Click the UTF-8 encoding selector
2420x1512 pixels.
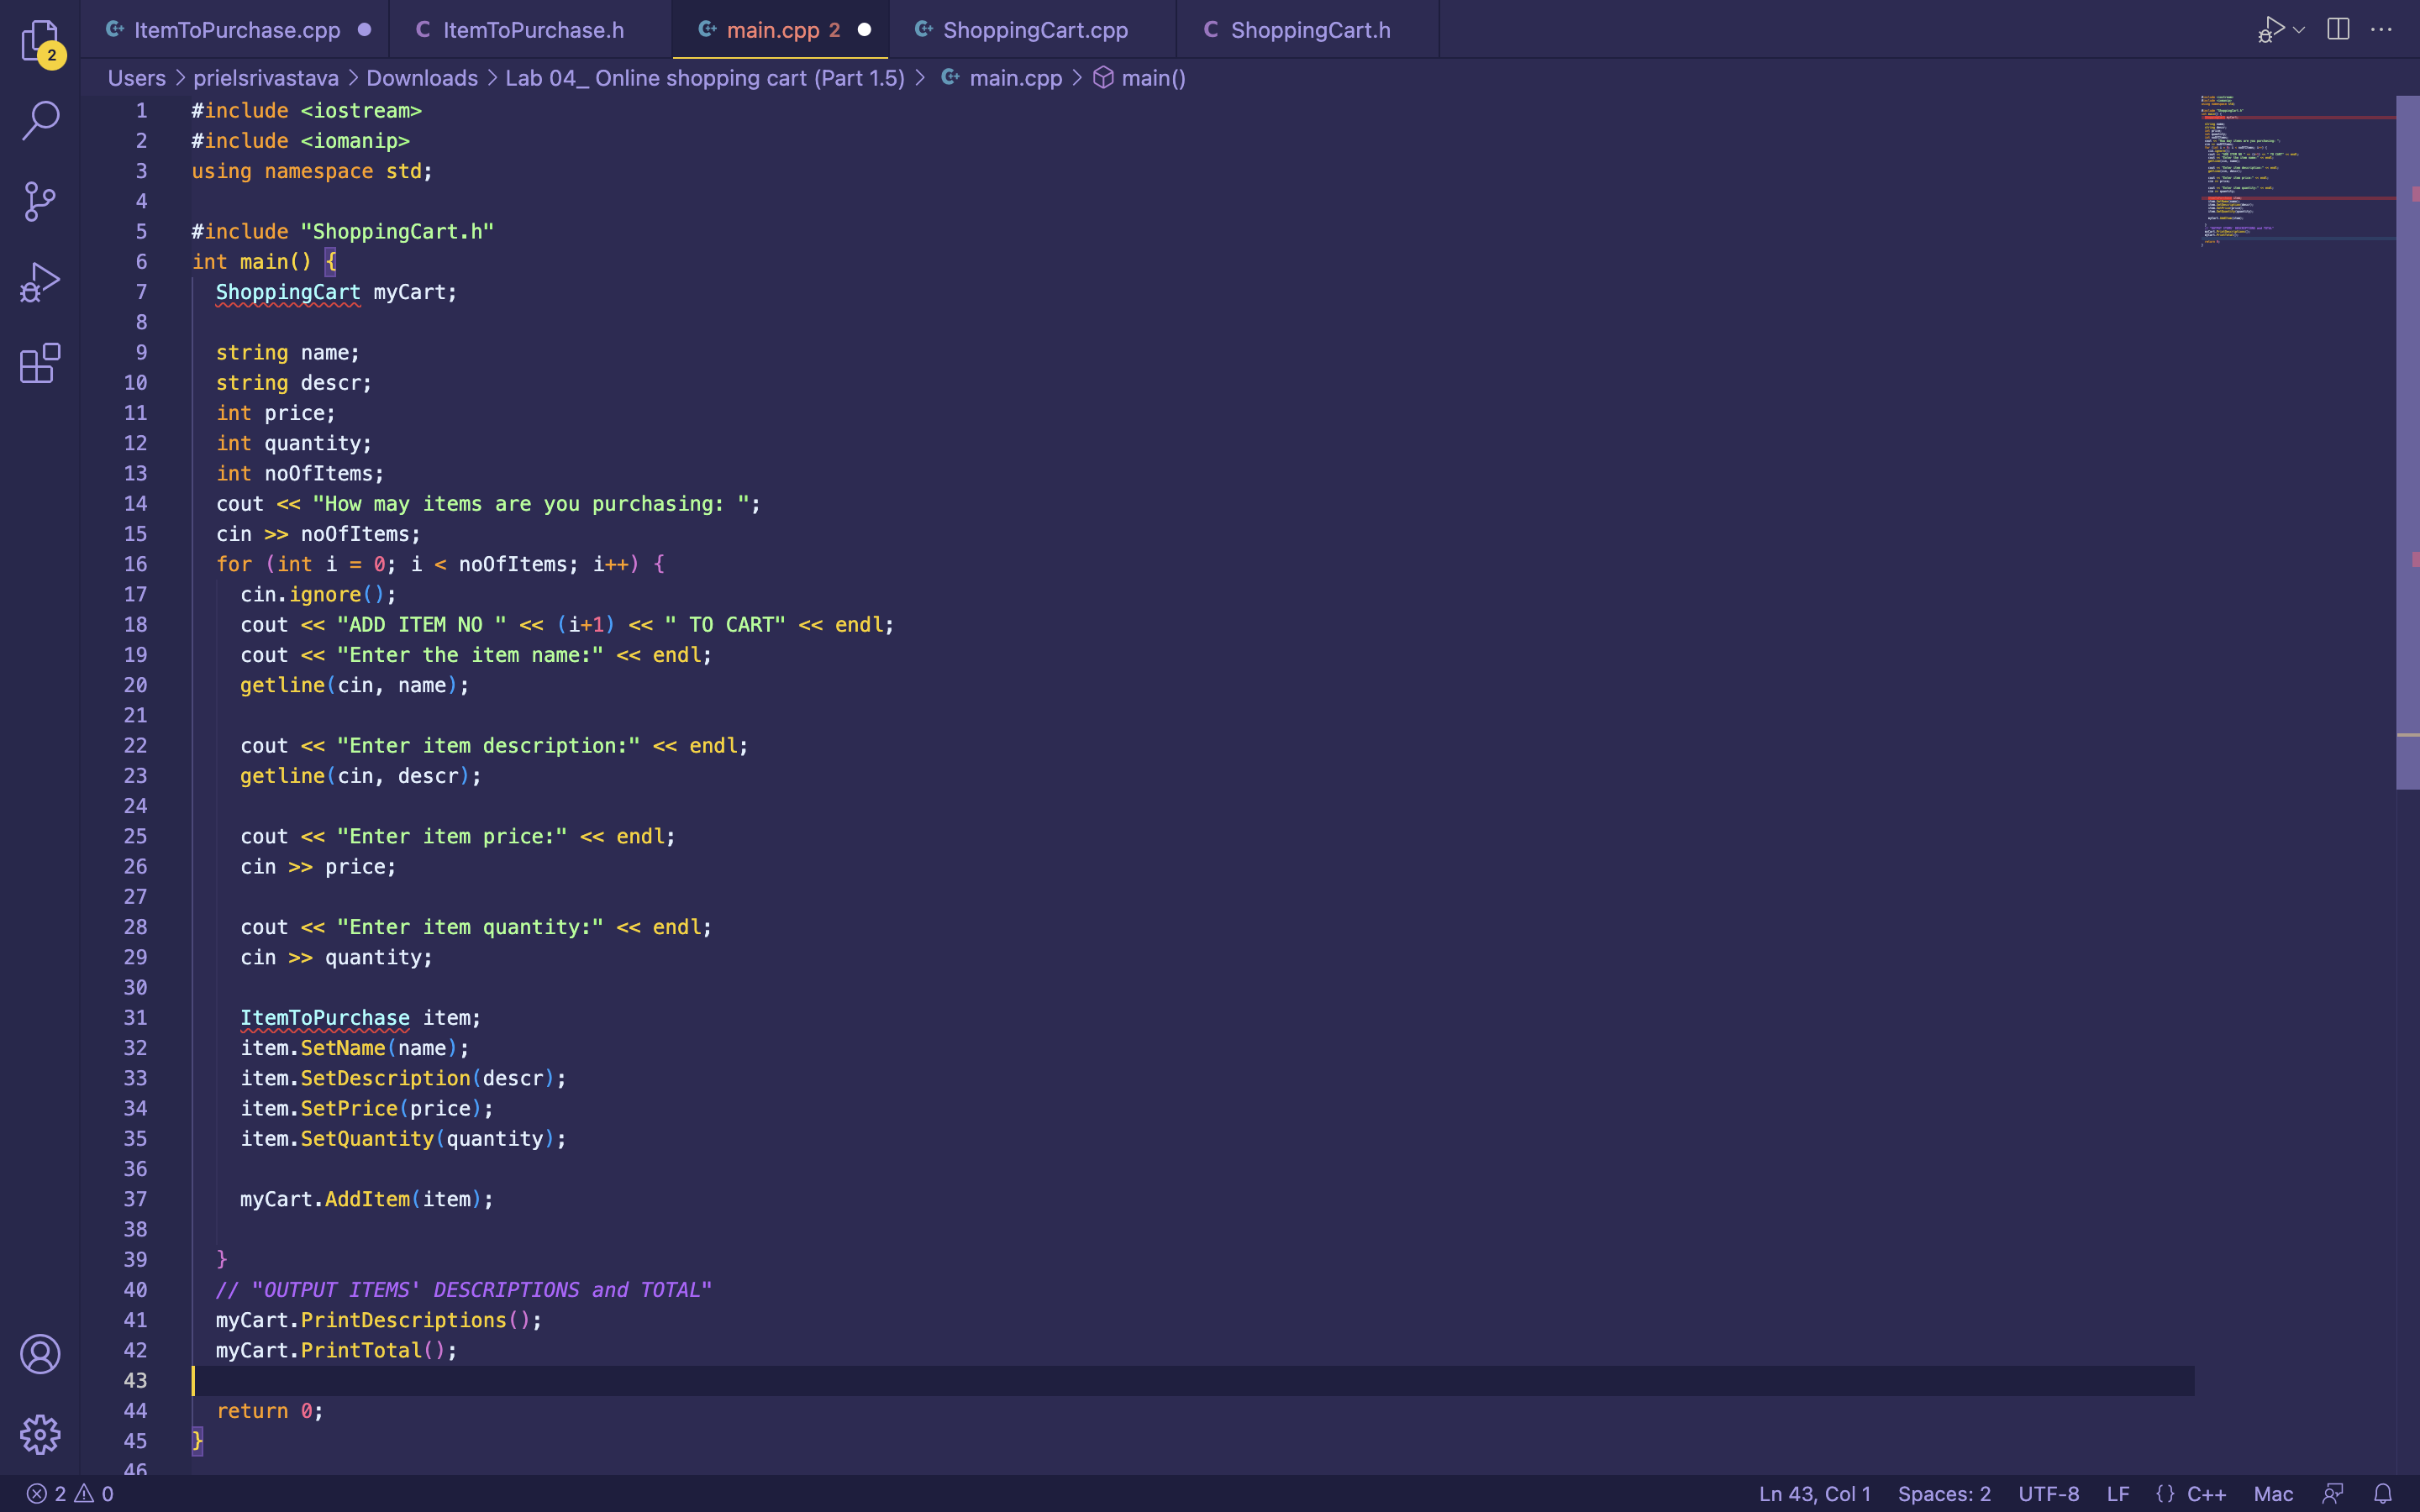pos(2048,1493)
